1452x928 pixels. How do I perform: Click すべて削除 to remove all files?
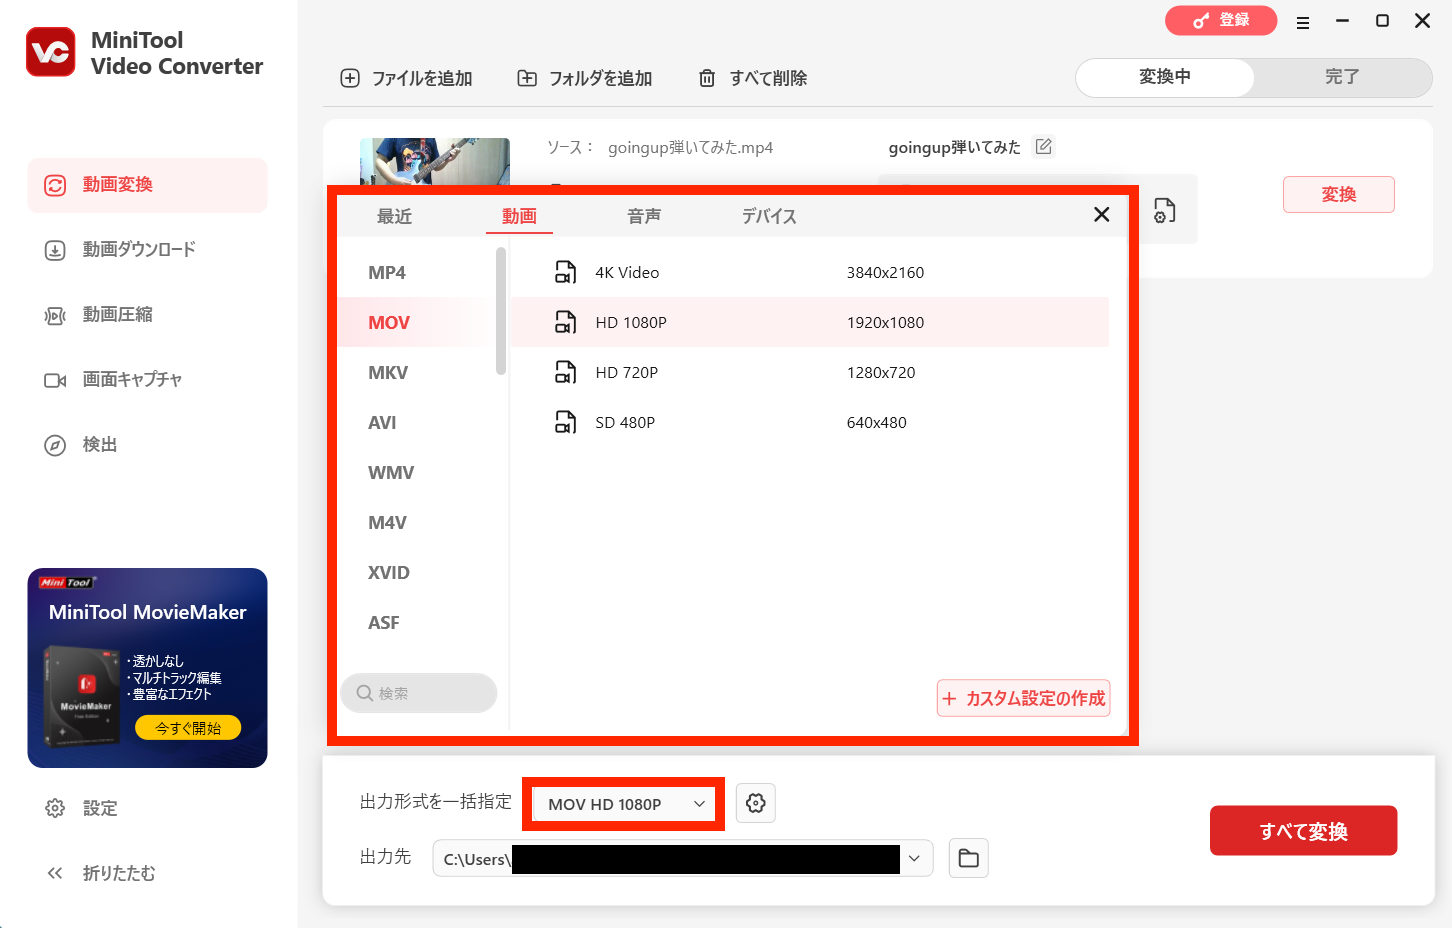point(752,78)
